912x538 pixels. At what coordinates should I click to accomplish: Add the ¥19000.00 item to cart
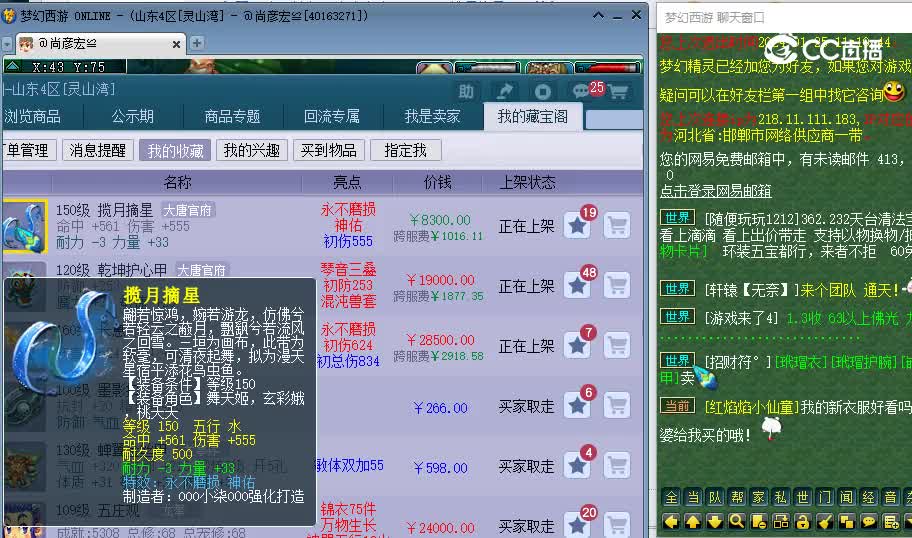pyautogui.click(x=617, y=286)
